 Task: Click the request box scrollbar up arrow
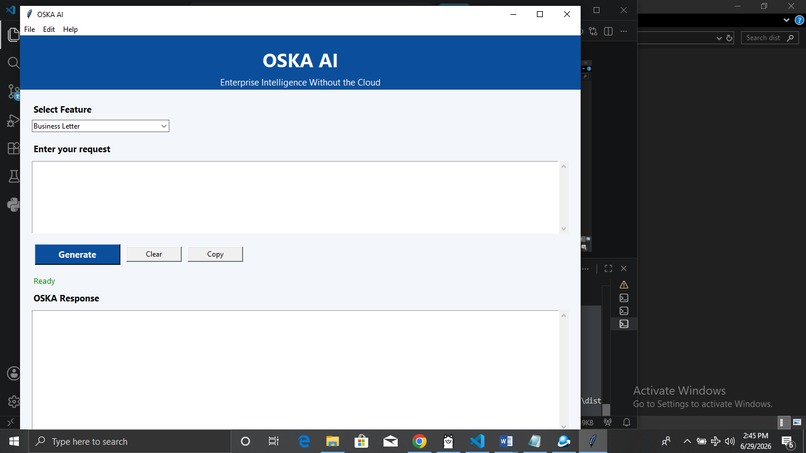click(x=563, y=166)
